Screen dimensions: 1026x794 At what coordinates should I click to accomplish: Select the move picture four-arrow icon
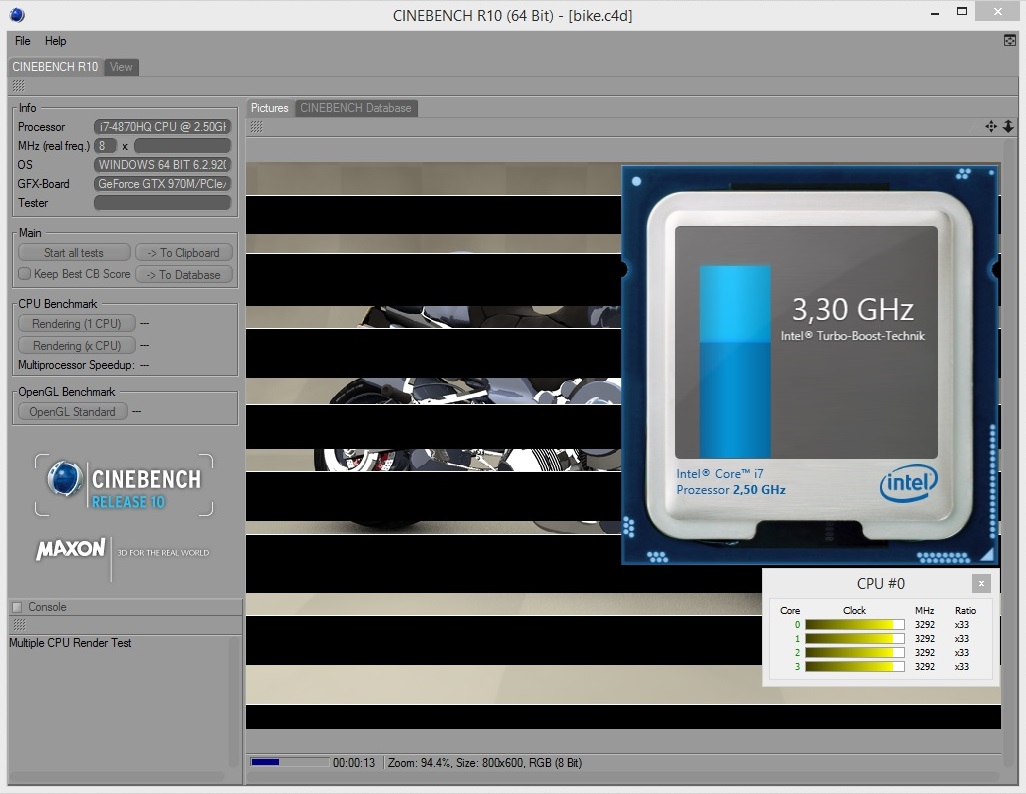991,126
